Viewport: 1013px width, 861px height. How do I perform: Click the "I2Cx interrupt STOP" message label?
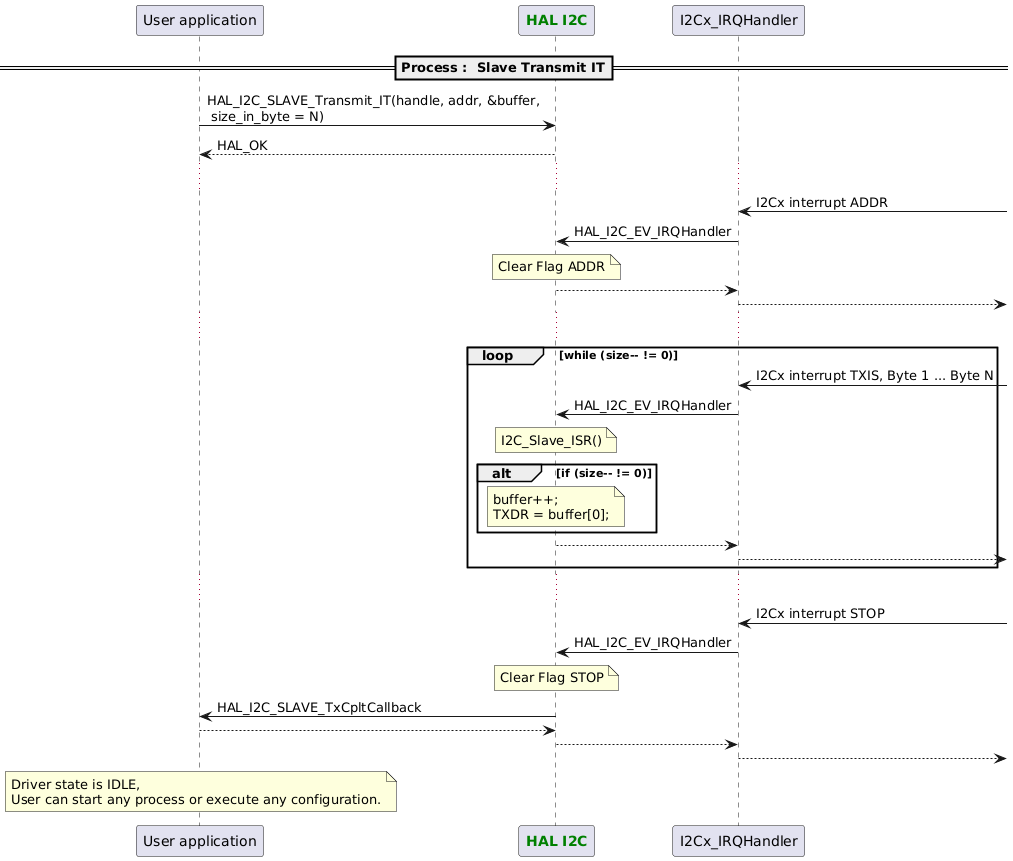tap(820, 613)
